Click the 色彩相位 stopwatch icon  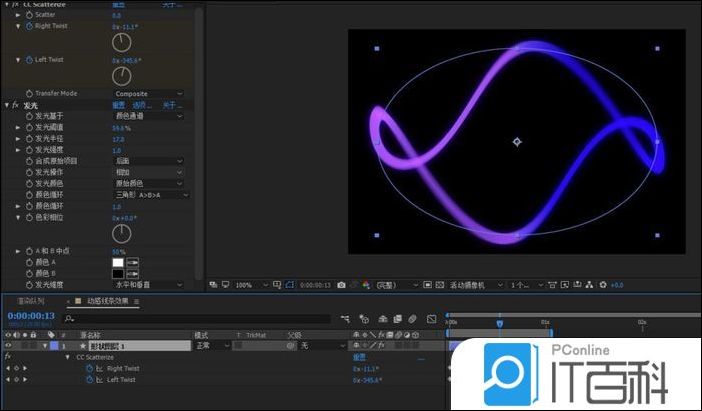pyautogui.click(x=28, y=217)
